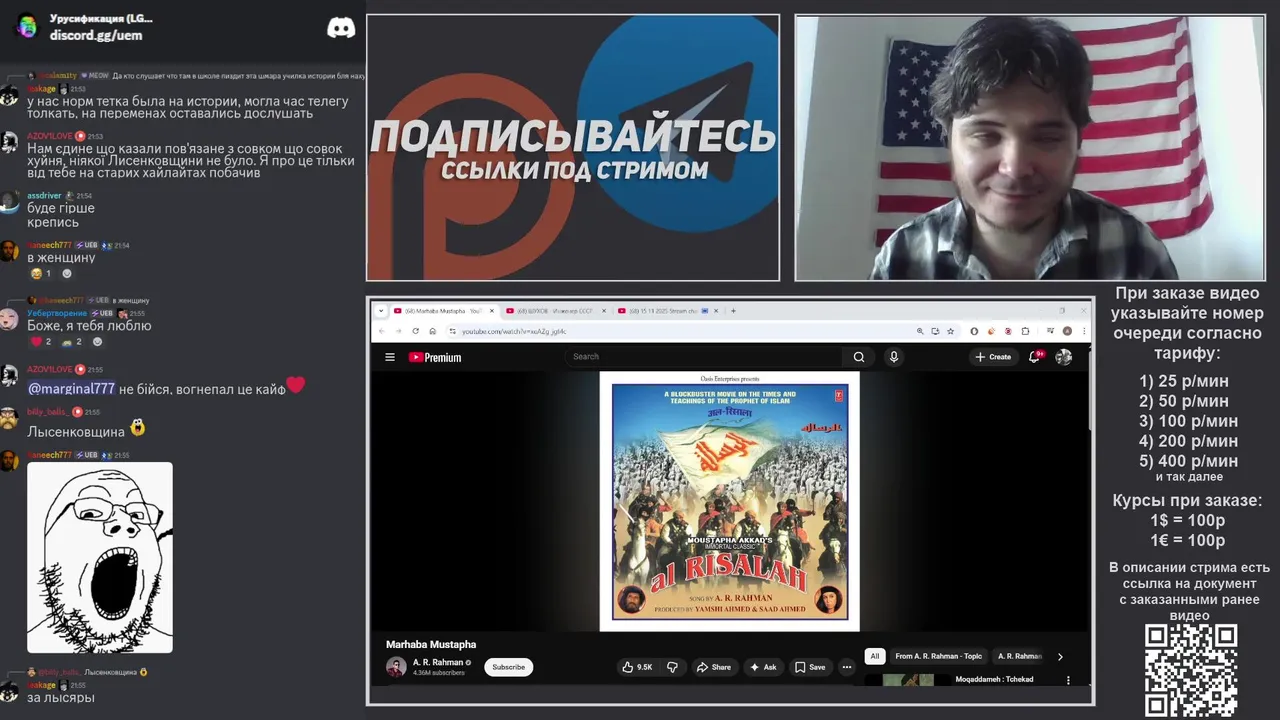Open new browser tab with plus
1280x720 pixels.
click(x=733, y=311)
